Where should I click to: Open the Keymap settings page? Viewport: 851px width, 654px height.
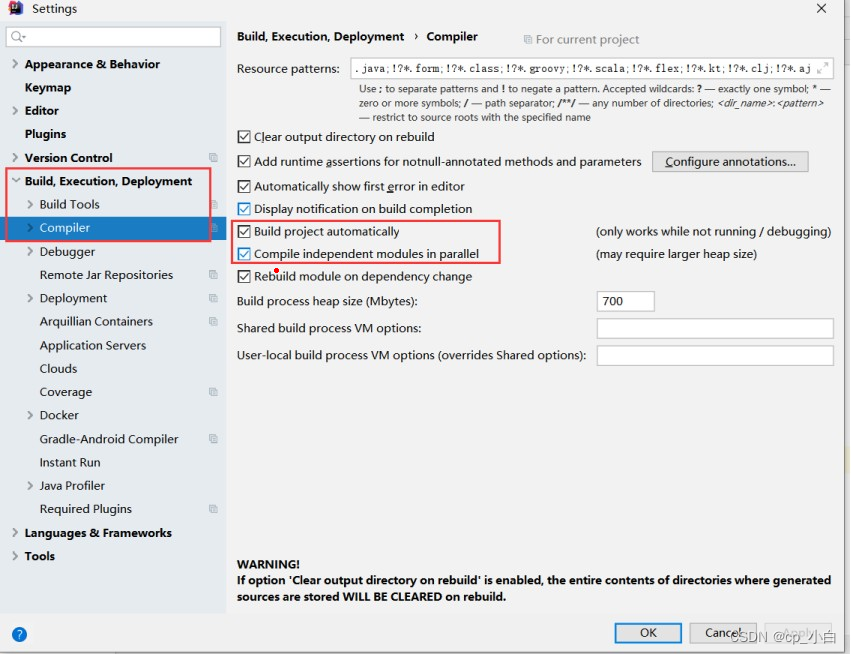tap(48, 87)
